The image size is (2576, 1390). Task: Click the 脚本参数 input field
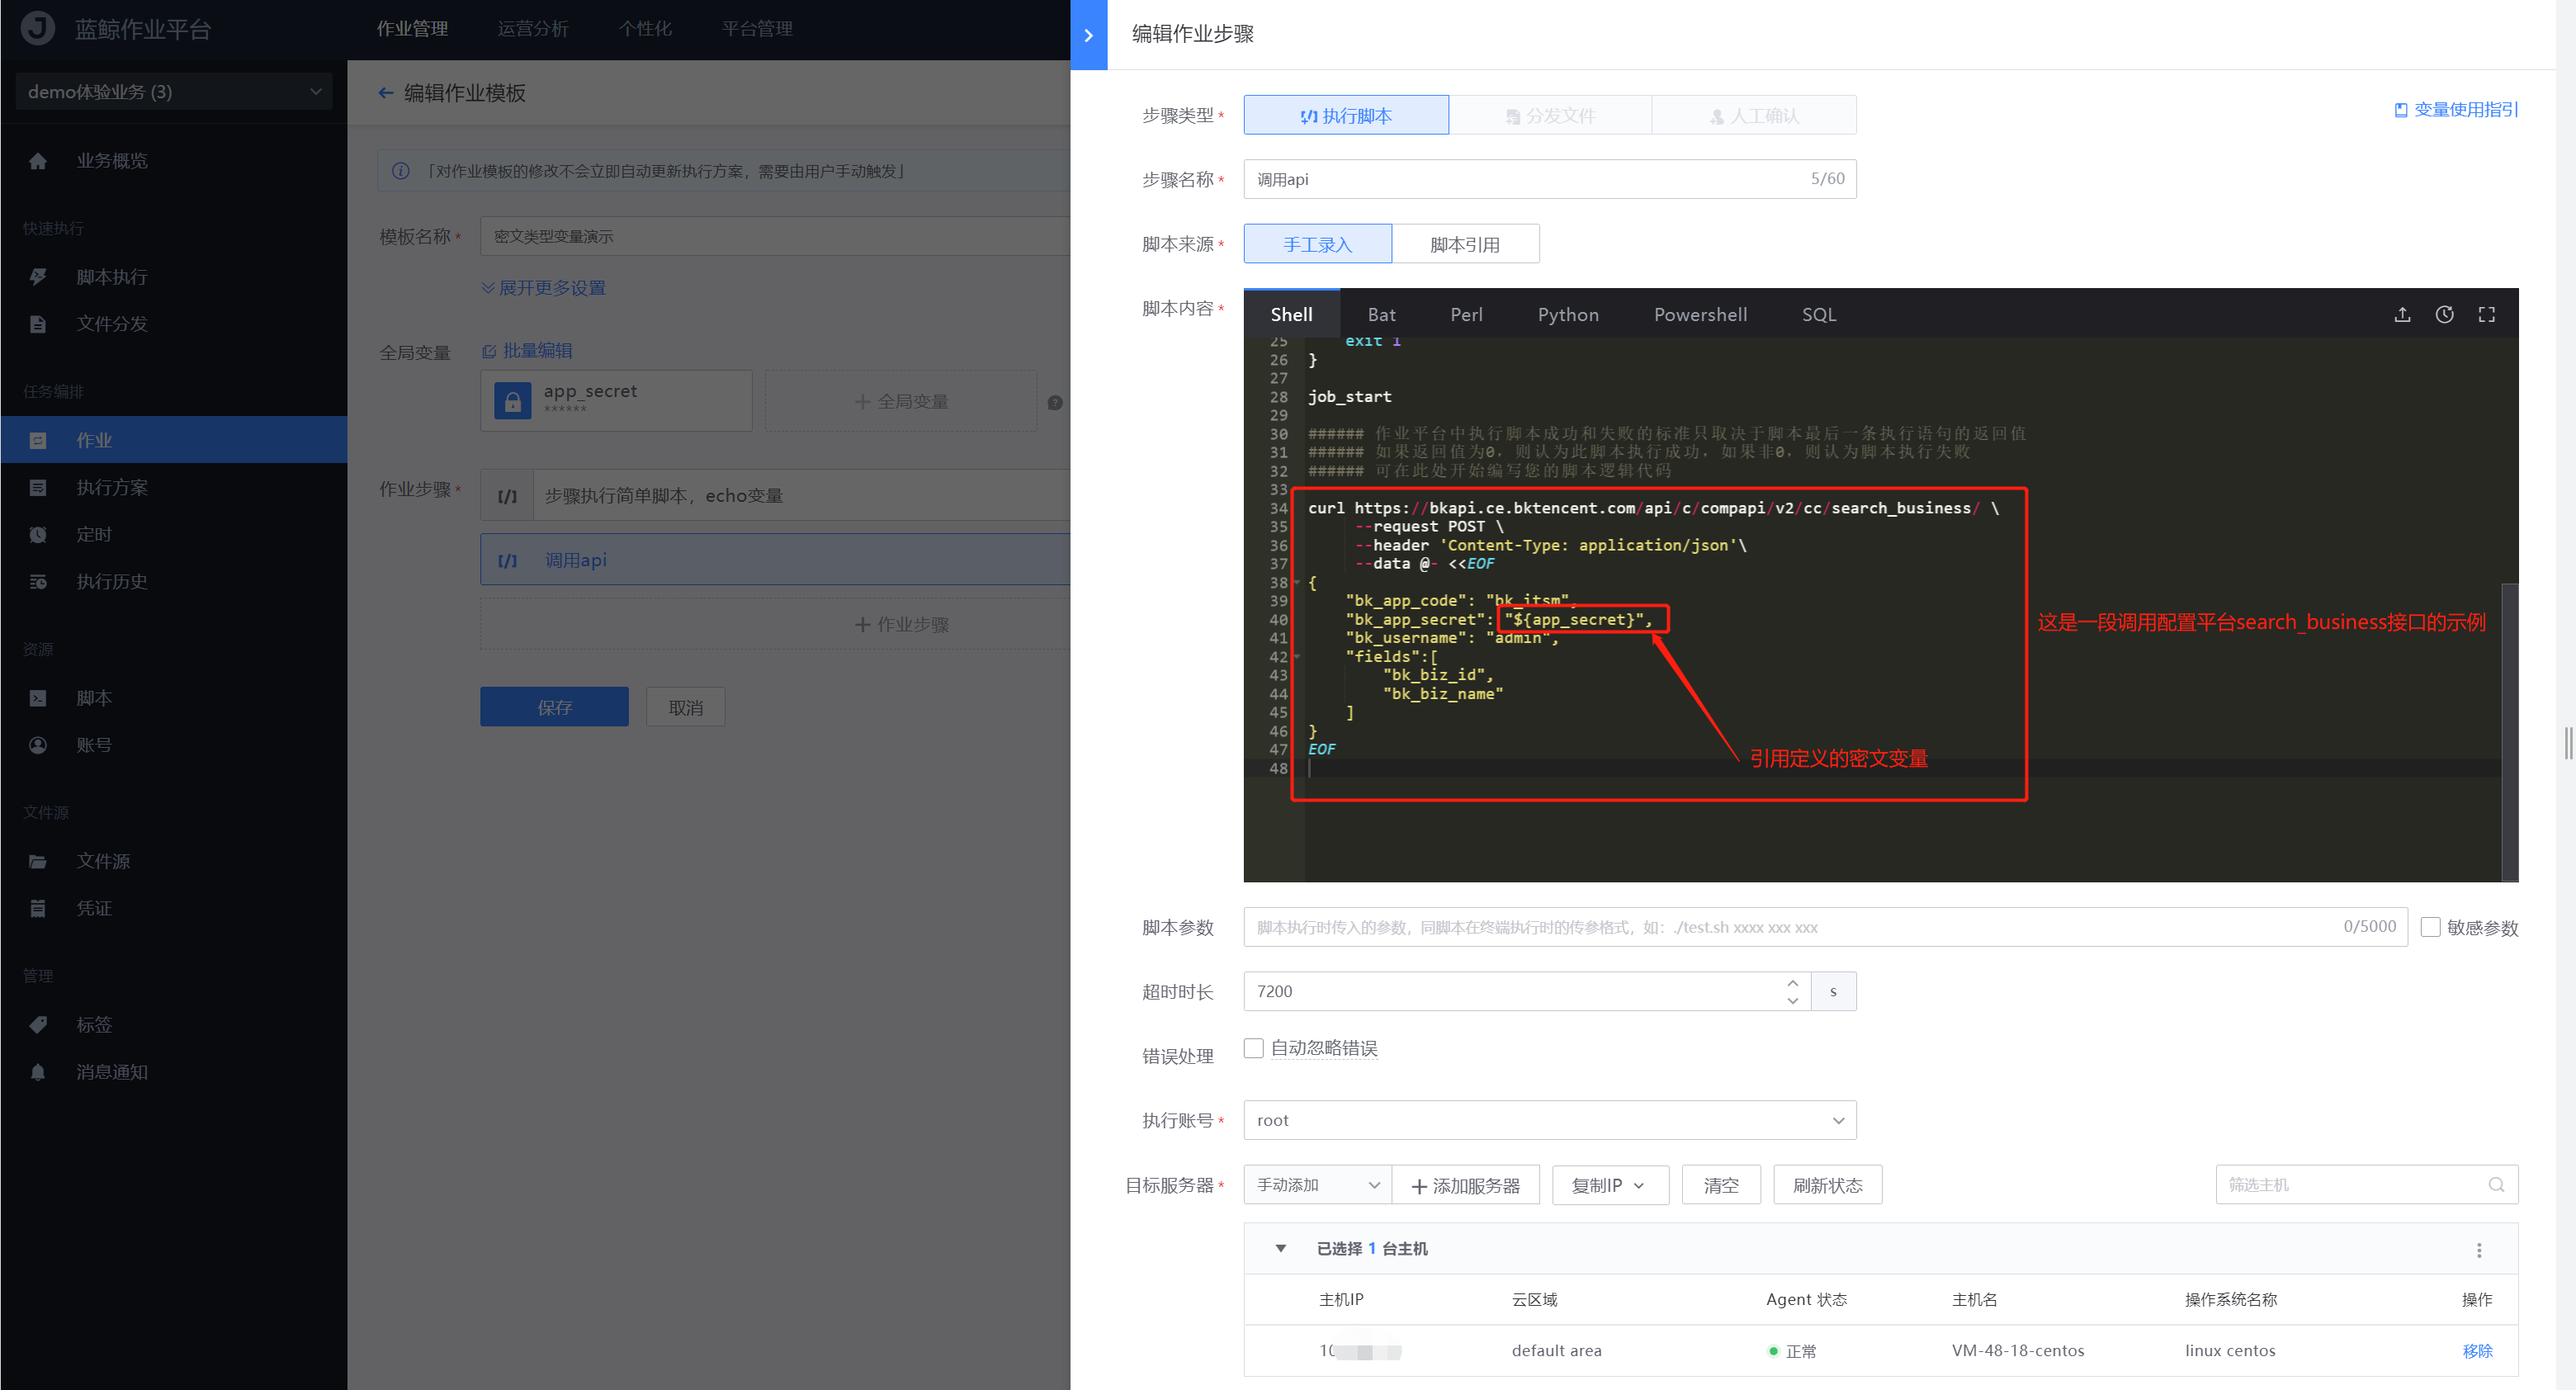(x=1825, y=927)
